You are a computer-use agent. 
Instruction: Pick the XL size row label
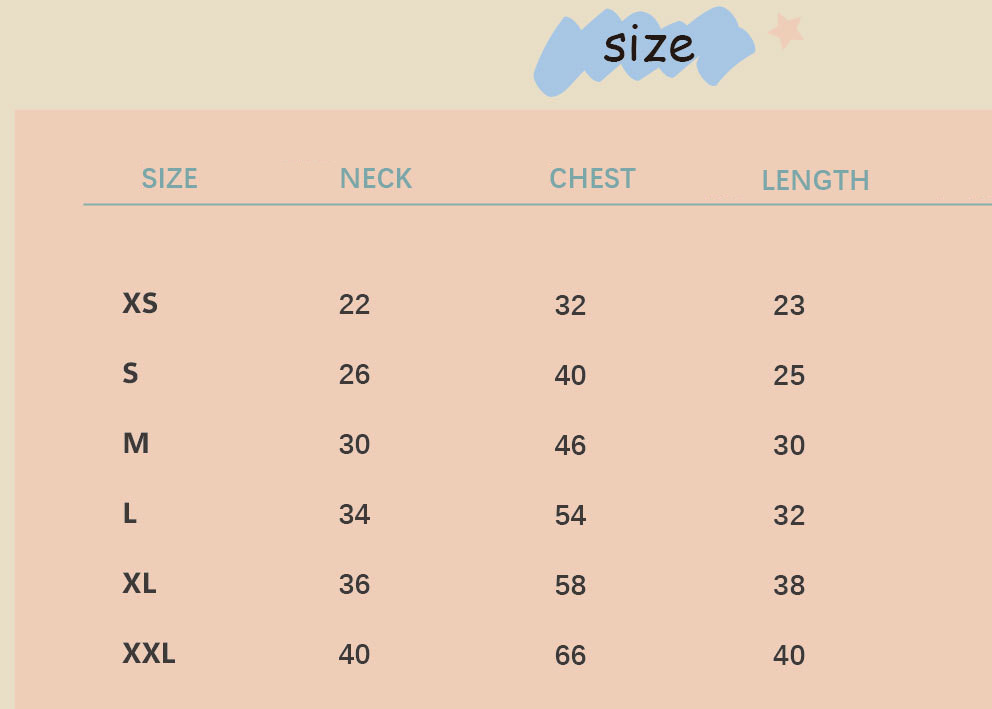pyautogui.click(x=139, y=584)
